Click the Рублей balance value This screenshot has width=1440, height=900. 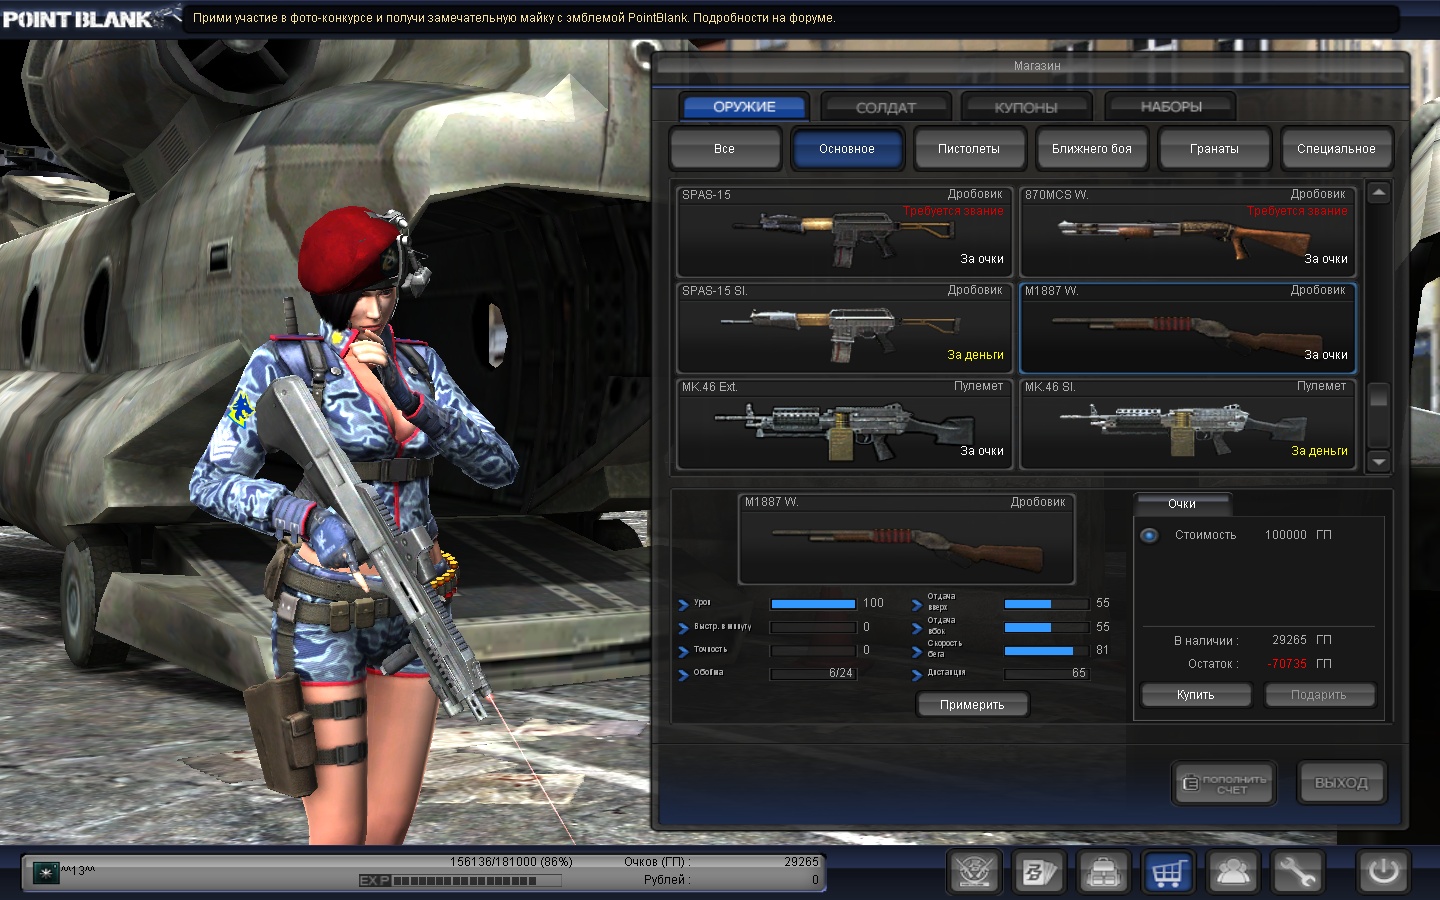click(815, 880)
